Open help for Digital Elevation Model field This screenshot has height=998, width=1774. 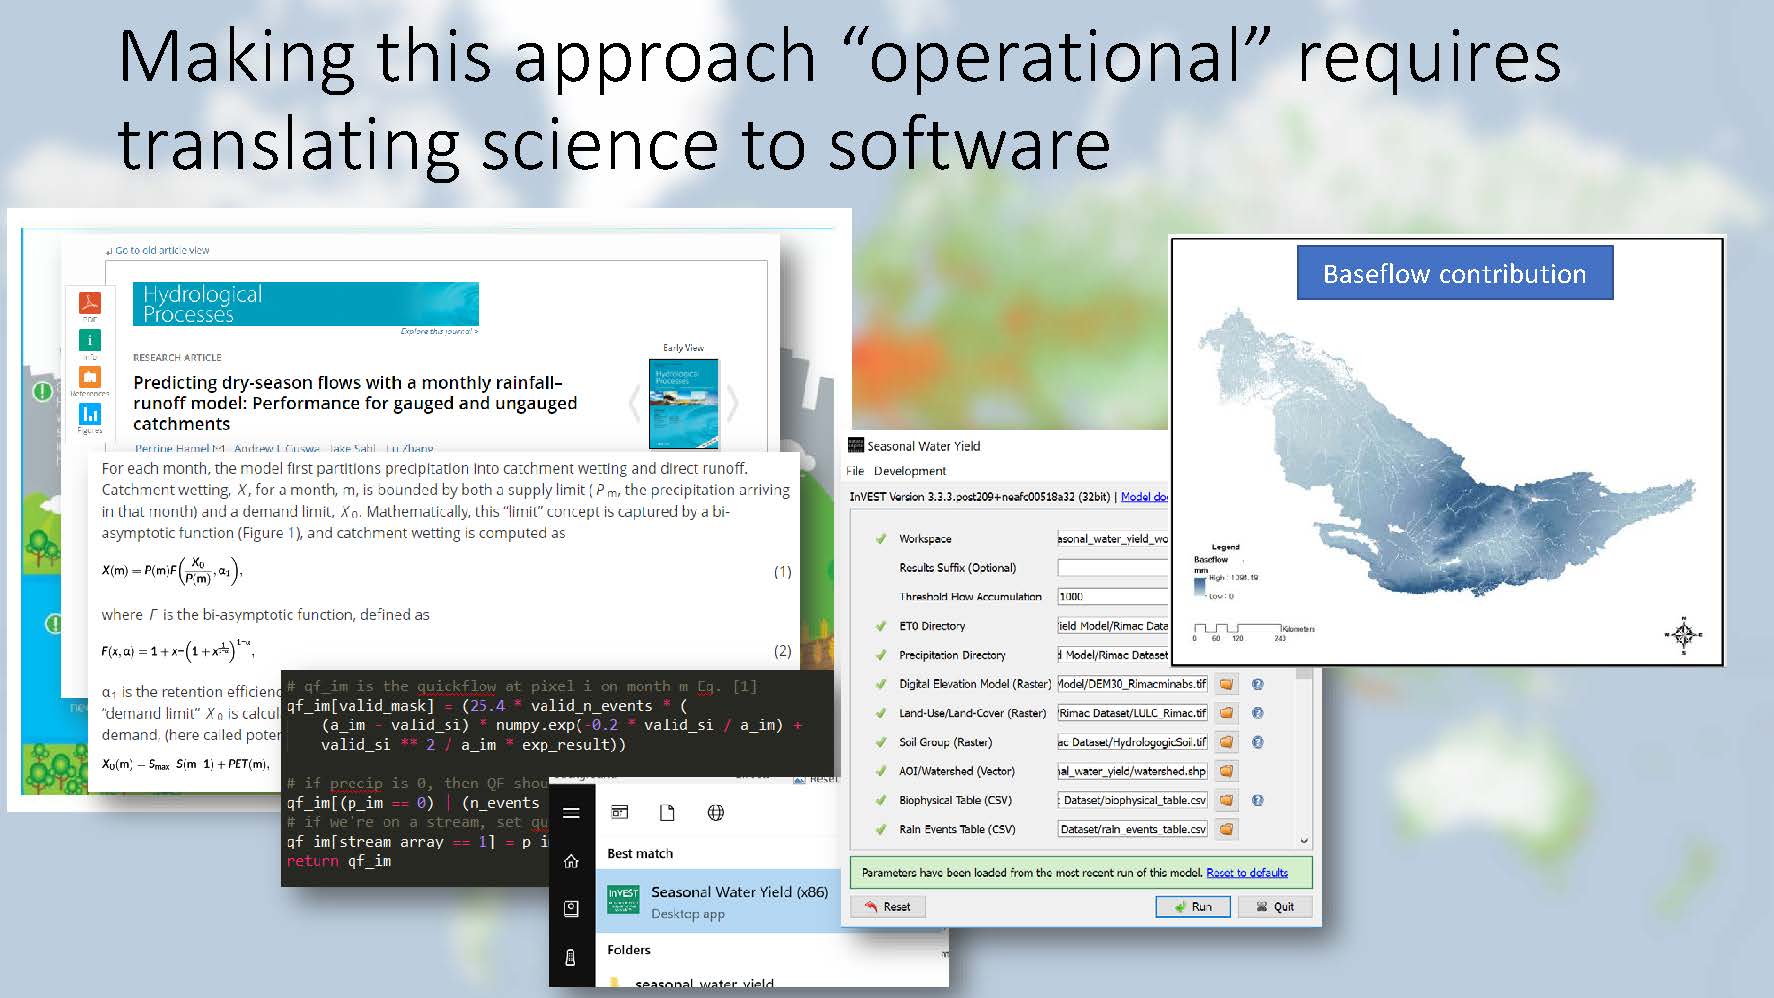pyautogui.click(x=1258, y=684)
